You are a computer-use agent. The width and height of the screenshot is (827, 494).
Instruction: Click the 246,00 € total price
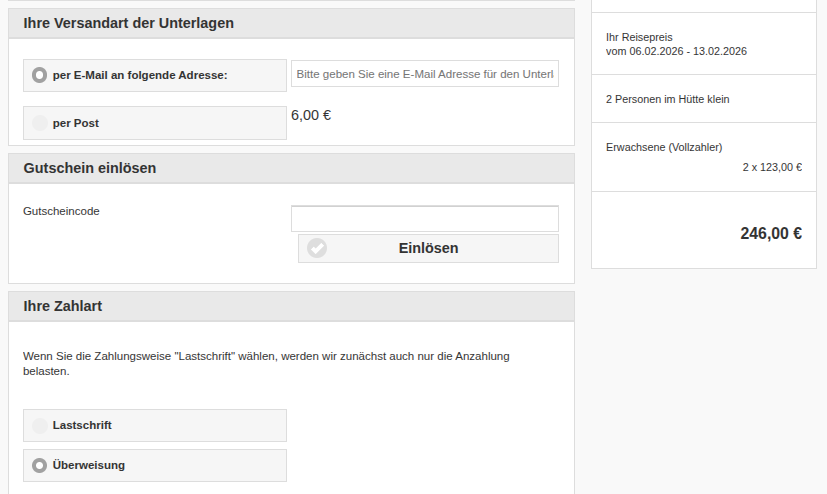770,234
